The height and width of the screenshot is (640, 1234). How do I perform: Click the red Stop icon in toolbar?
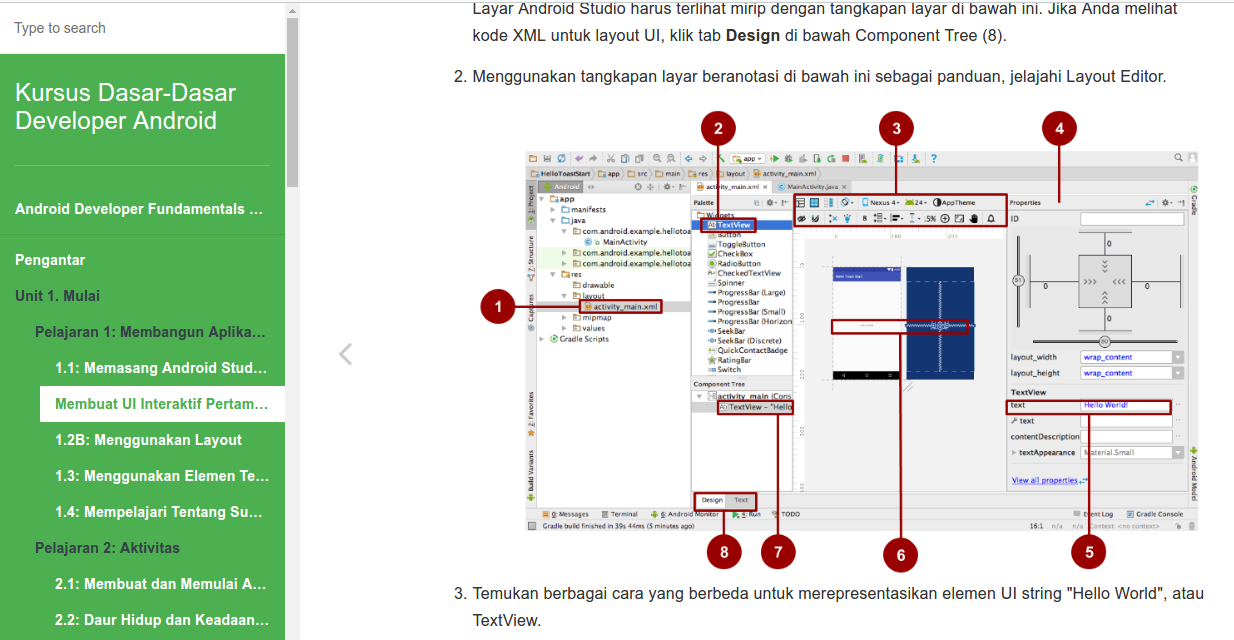click(x=846, y=158)
